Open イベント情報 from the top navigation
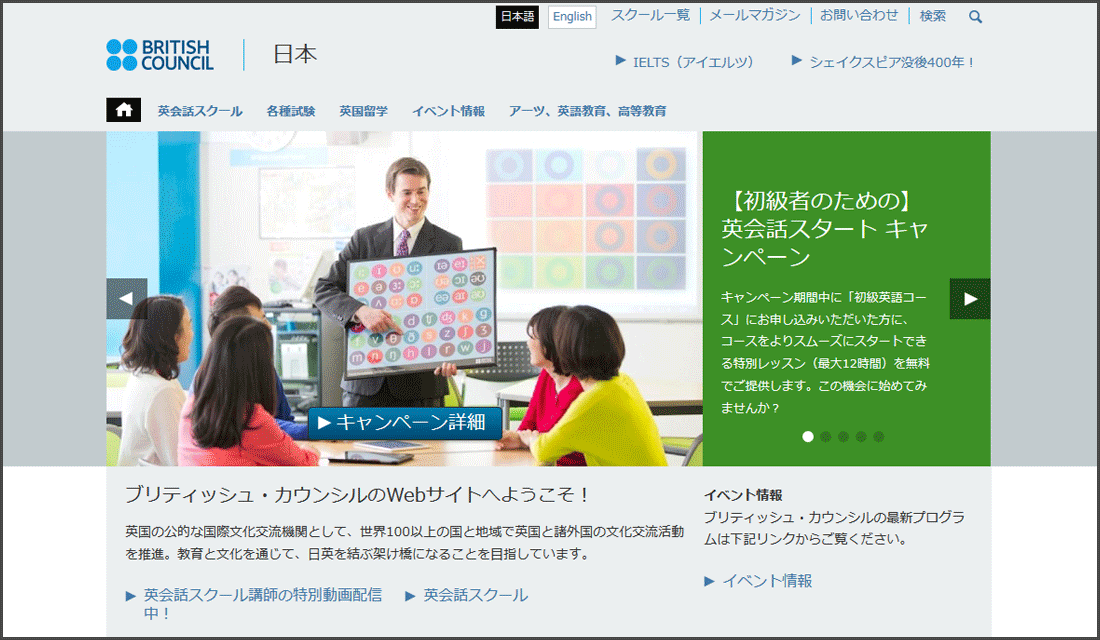 [x=447, y=110]
